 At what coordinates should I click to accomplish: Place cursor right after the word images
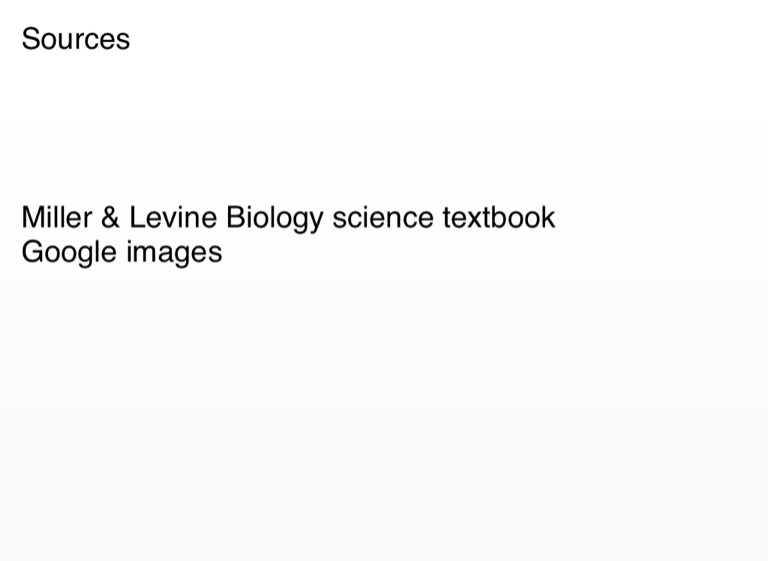point(224,252)
